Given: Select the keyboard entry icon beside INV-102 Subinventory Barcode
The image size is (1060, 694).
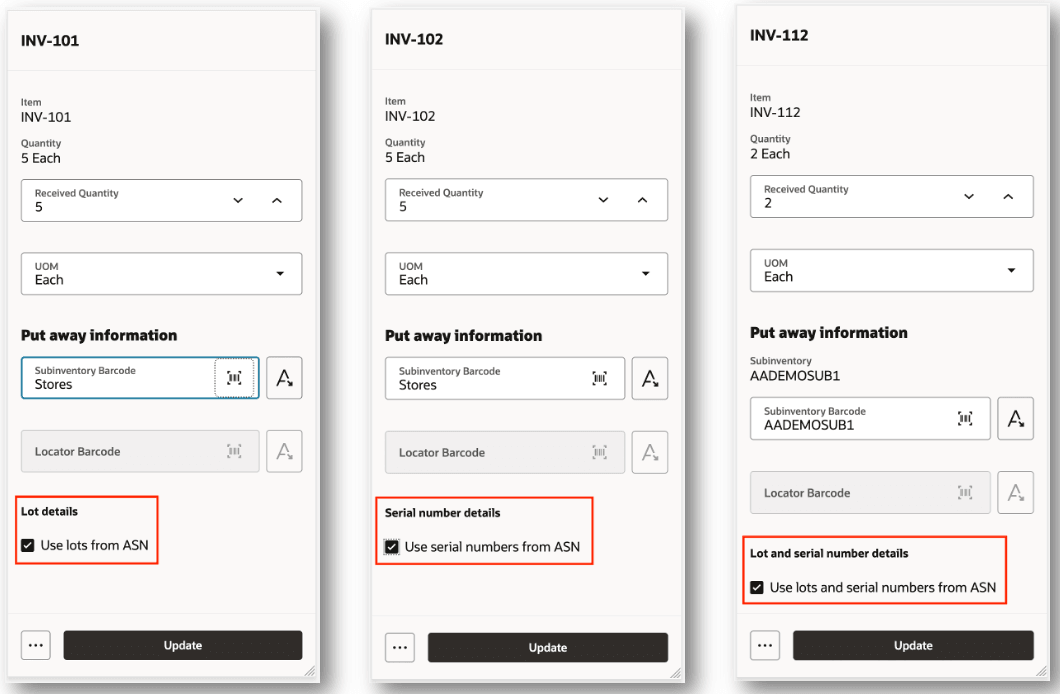Looking at the screenshot, I should coord(649,378).
